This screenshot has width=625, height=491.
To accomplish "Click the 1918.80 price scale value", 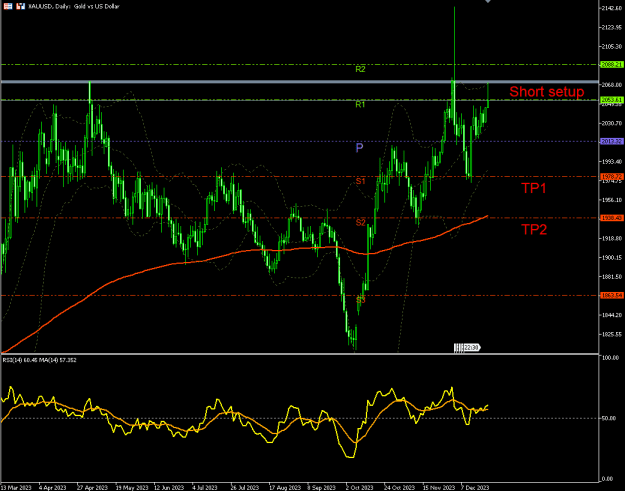I will click(613, 238).
